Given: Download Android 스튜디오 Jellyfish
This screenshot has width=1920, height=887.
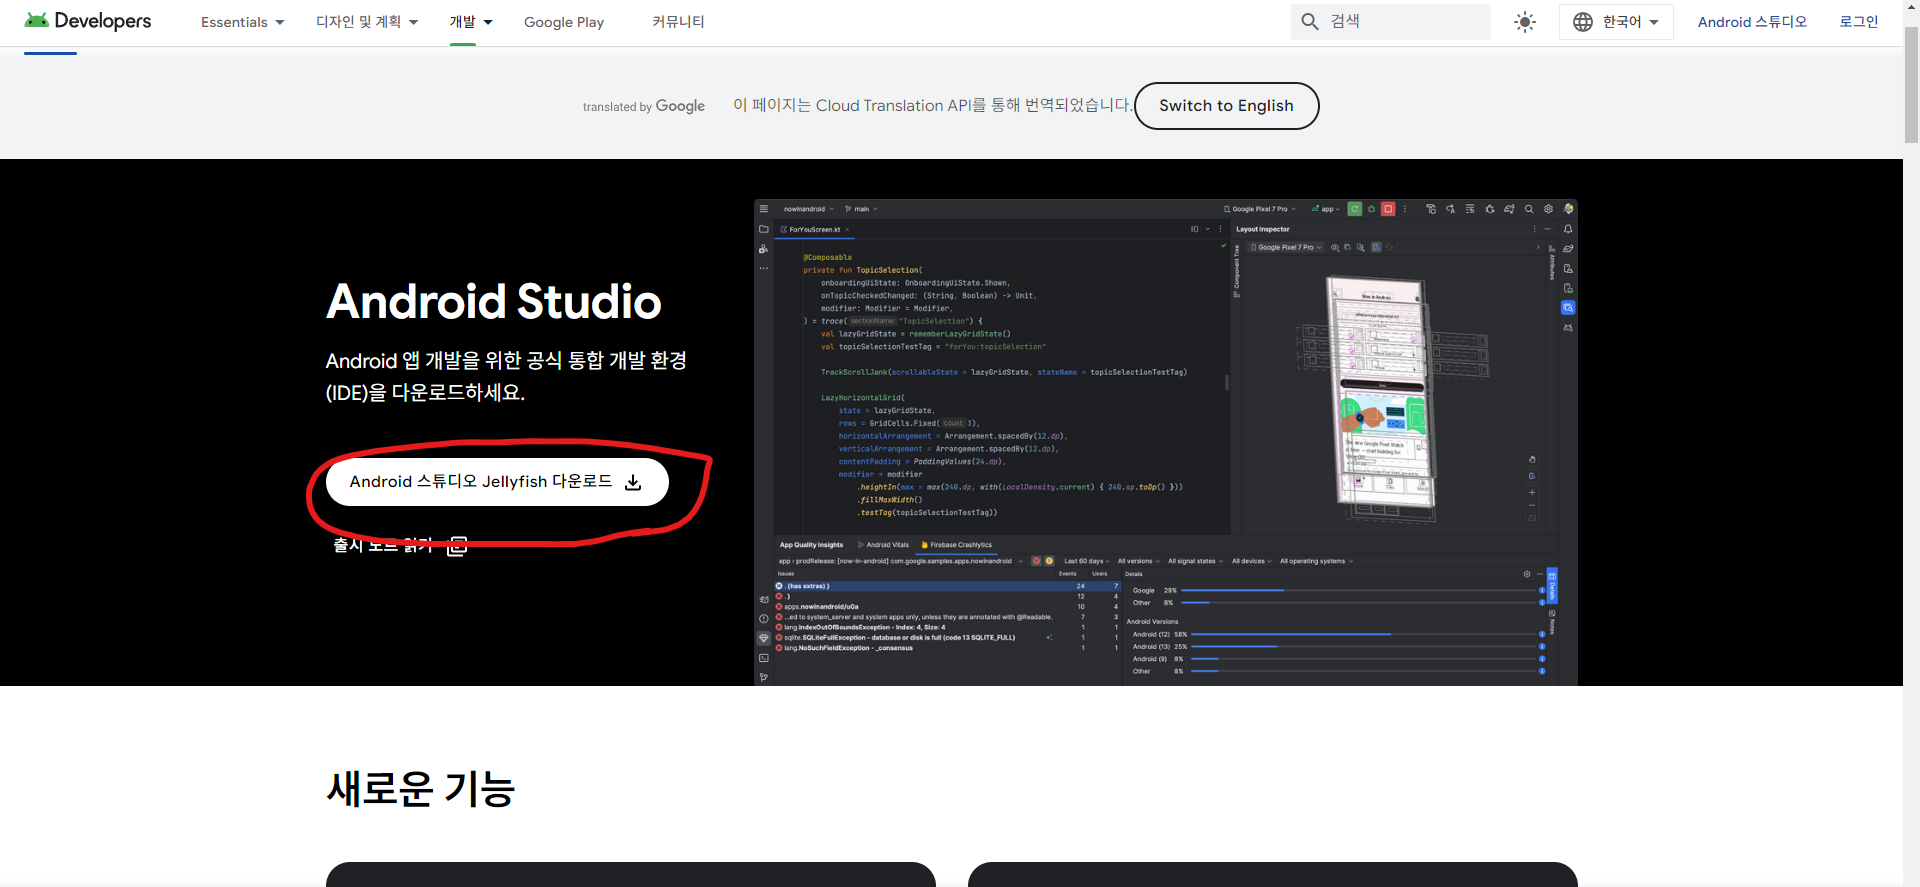Looking at the screenshot, I should 497,482.
